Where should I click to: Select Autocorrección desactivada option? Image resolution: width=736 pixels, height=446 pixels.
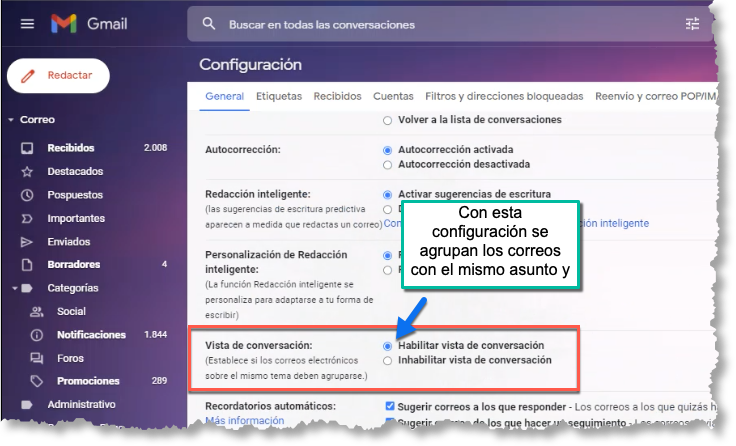point(387,165)
